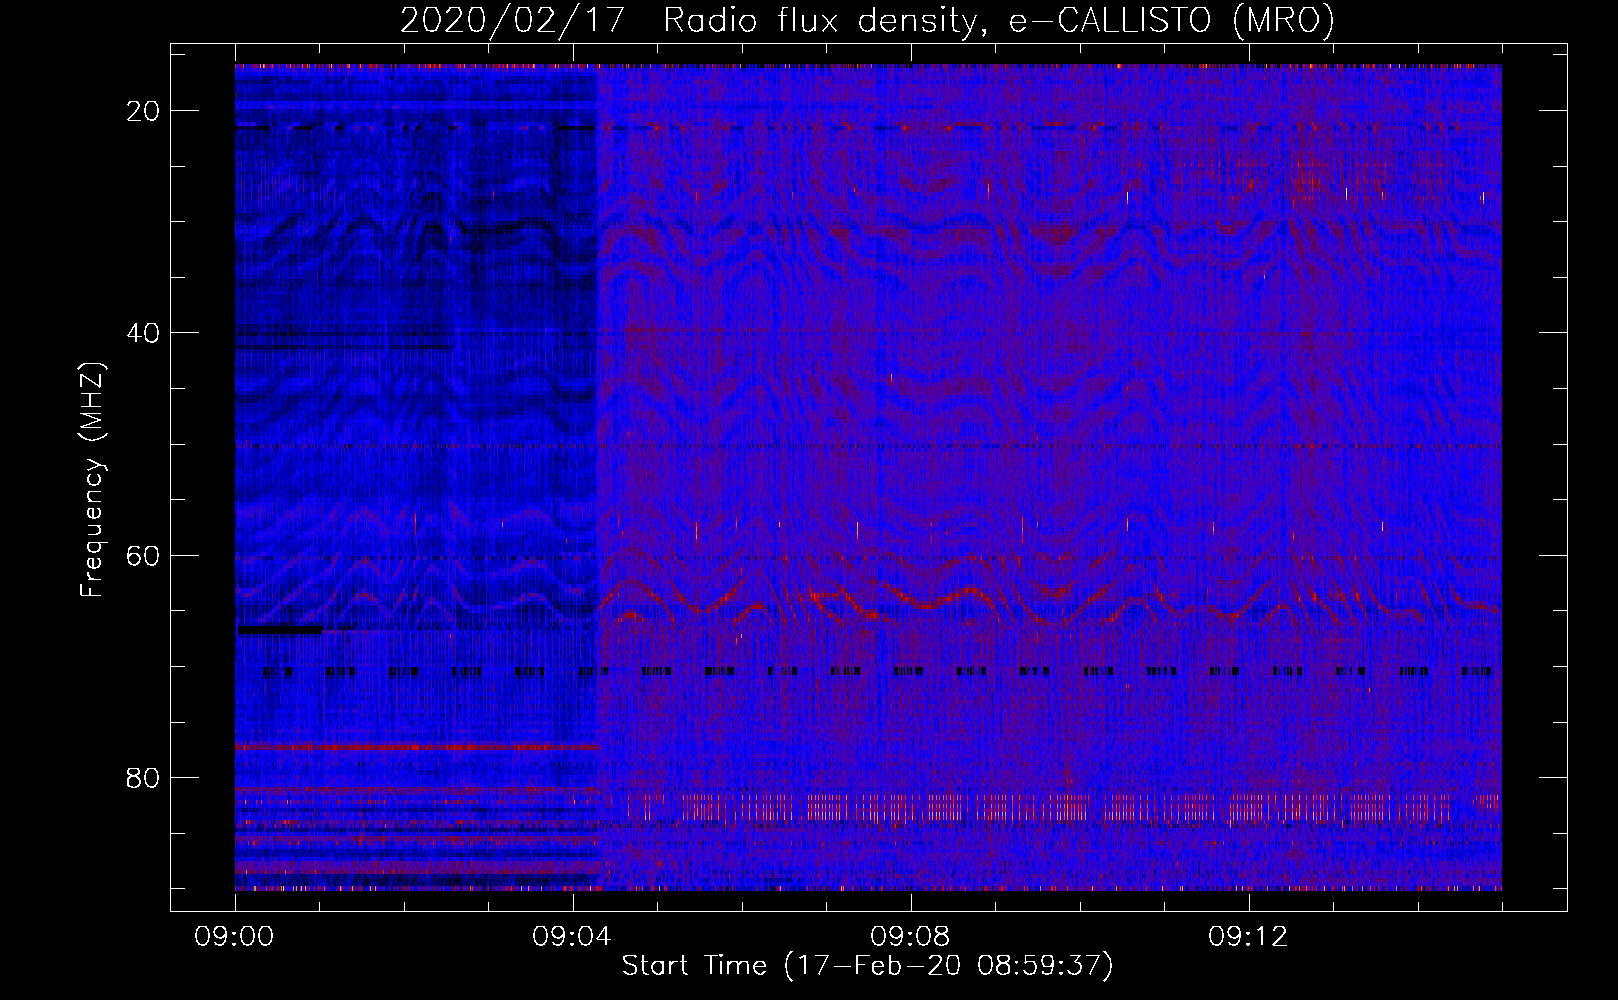This screenshot has height=1000, width=1618.
Task: Click the '09:04' time tick label
Action: click(572, 937)
